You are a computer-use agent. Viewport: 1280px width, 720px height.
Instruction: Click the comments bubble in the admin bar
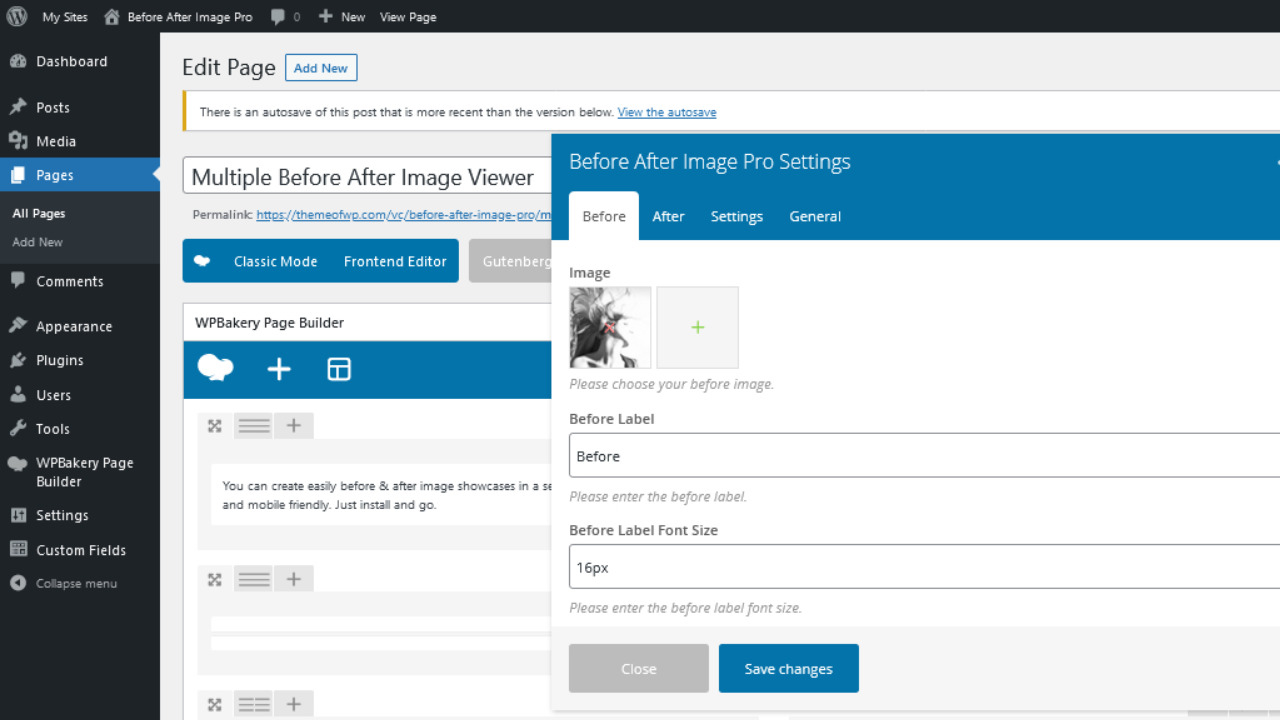click(285, 17)
